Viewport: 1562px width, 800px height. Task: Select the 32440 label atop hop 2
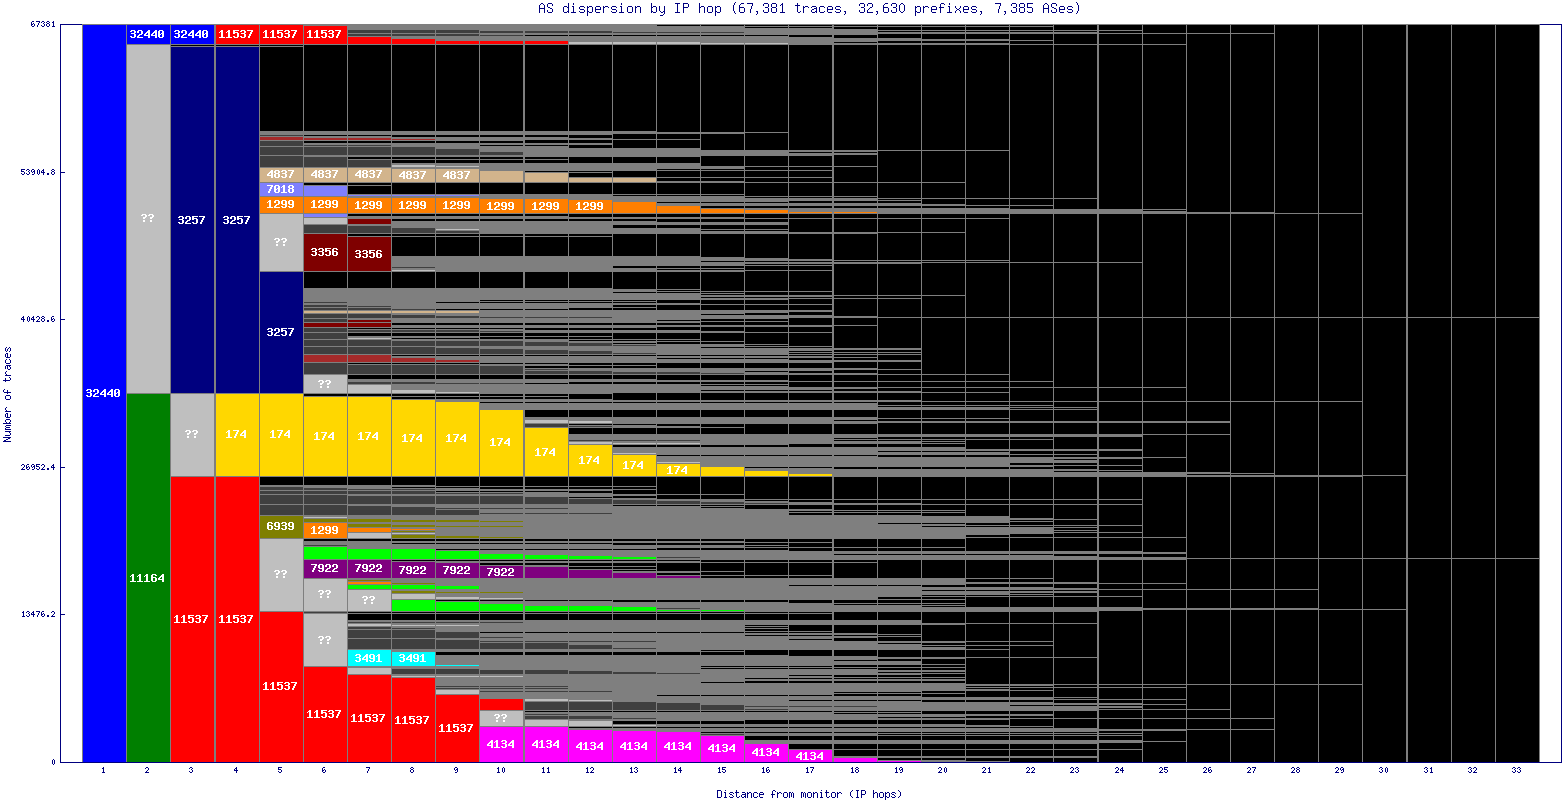148,34
